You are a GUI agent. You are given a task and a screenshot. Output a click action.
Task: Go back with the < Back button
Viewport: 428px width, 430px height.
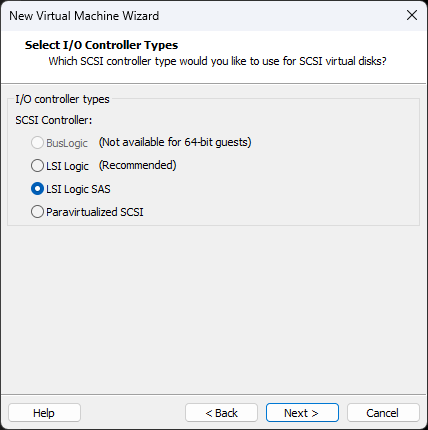[221, 413]
